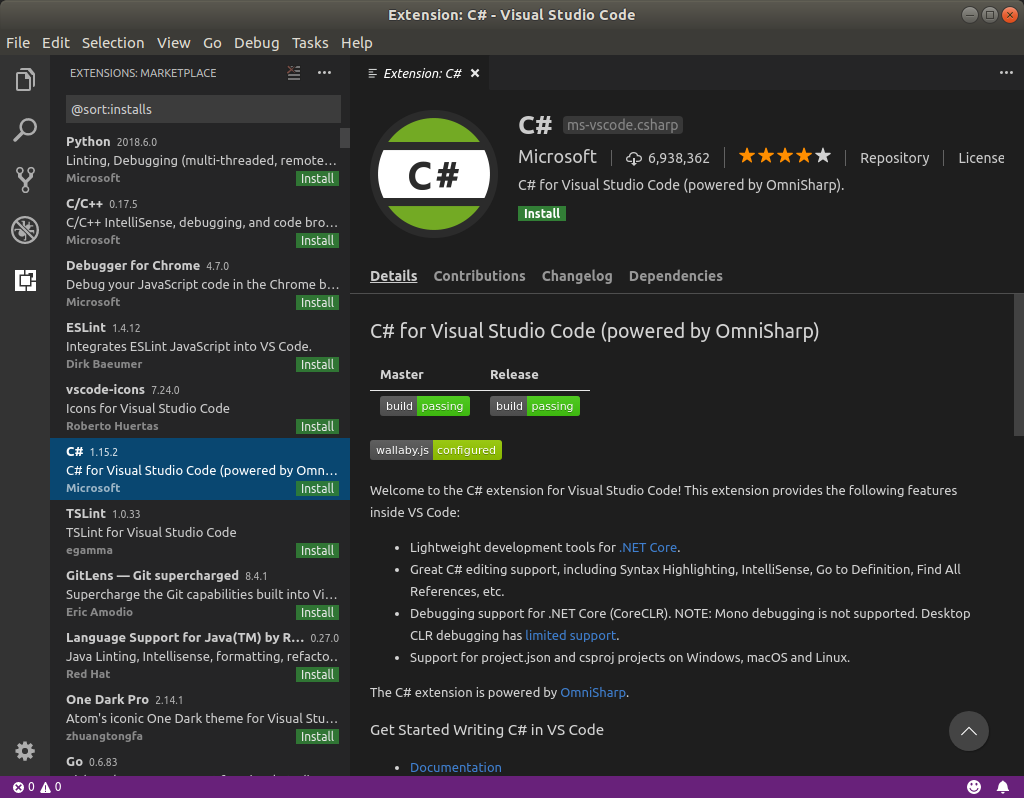The width and height of the screenshot is (1024, 798).
Task: Open the Explorer sidebar icon
Action: click(x=25, y=79)
